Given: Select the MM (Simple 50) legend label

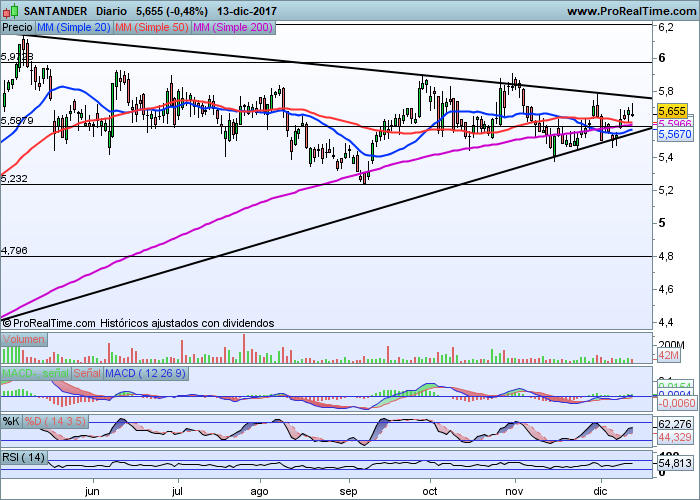Looking at the screenshot, I should (150, 27).
